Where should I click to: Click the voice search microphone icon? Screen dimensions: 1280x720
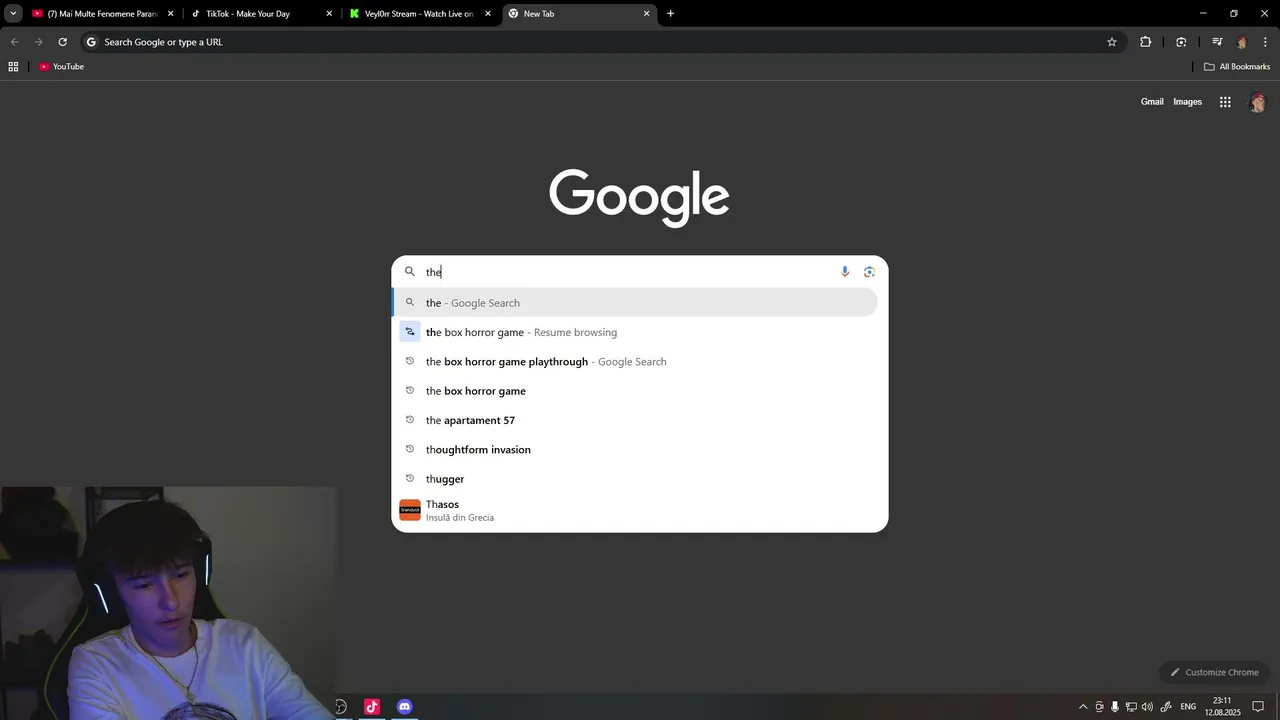point(845,272)
